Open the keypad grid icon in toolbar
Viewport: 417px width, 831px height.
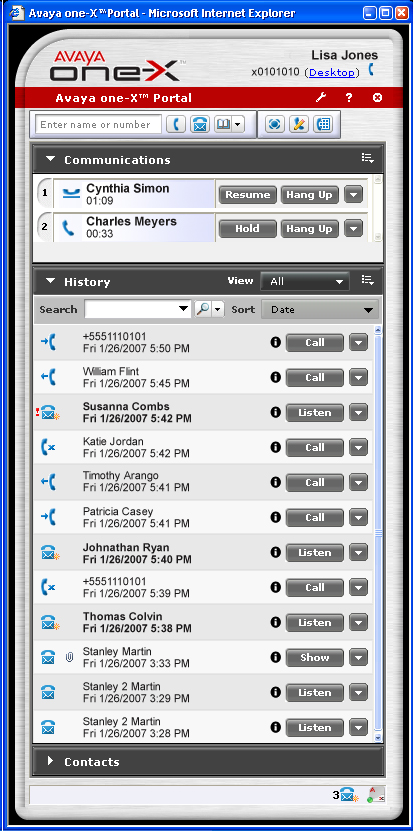323,125
